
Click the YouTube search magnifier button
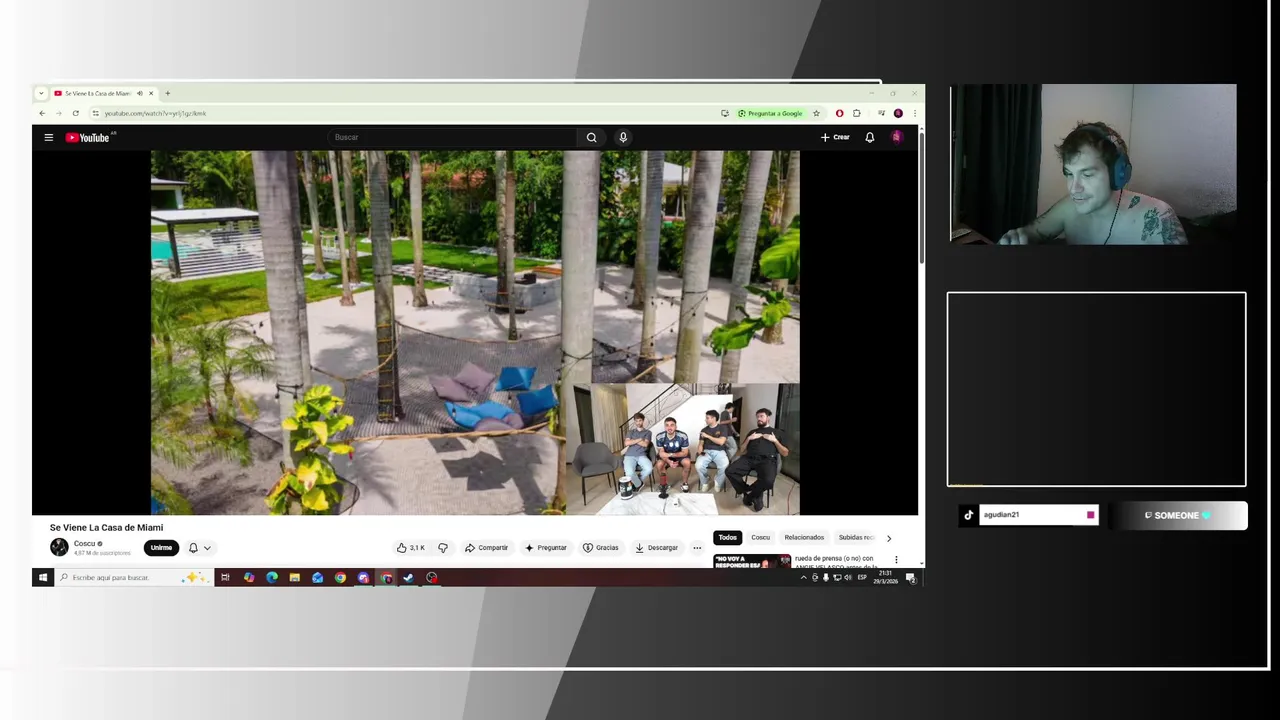click(591, 137)
